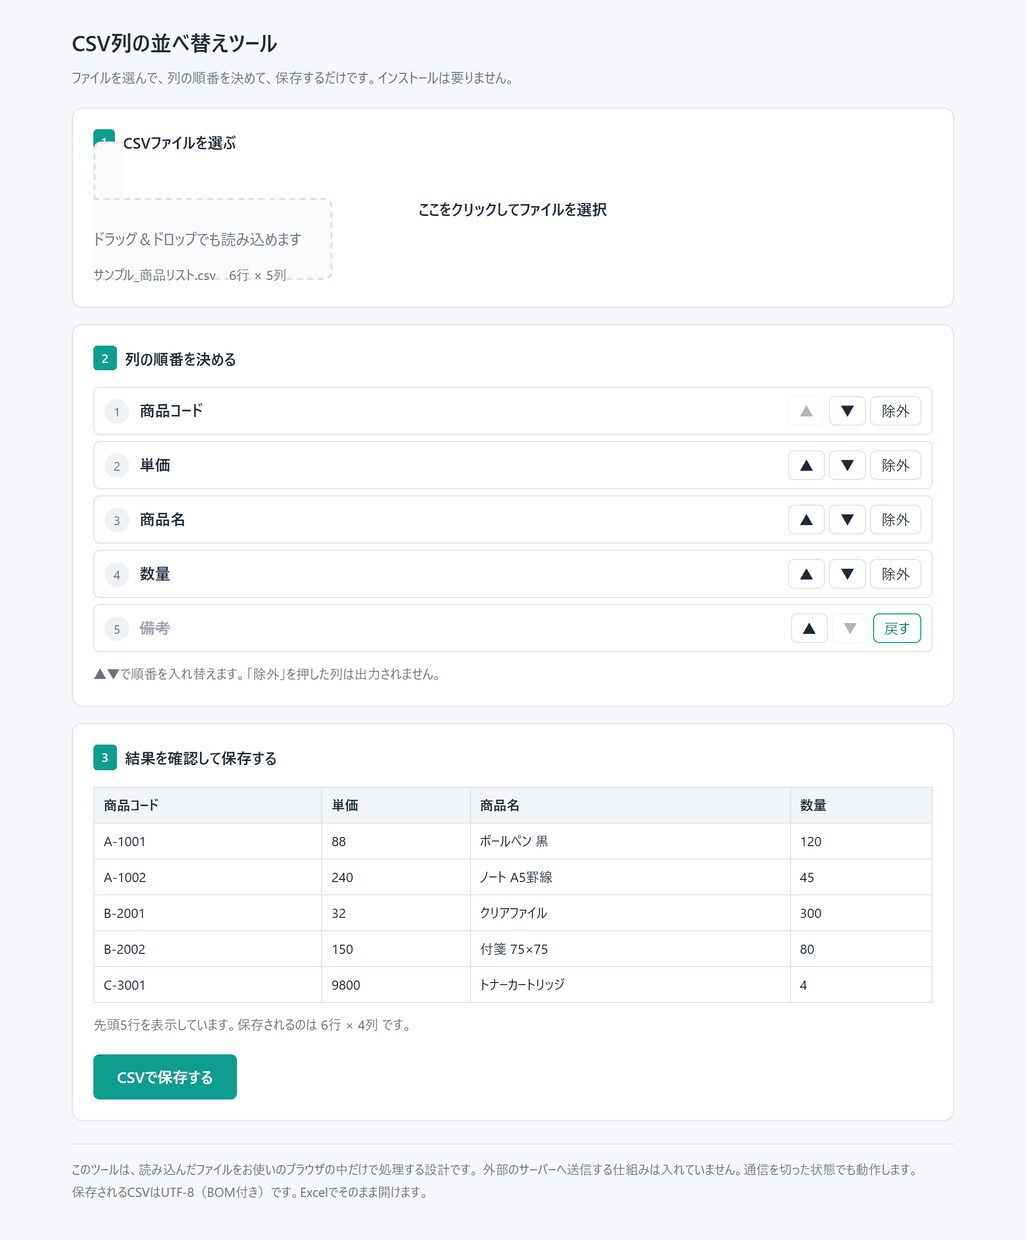The image size is (1026, 1240).
Task: Exclude the 単価 column
Action: pyautogui.click(x=895, y=465)
